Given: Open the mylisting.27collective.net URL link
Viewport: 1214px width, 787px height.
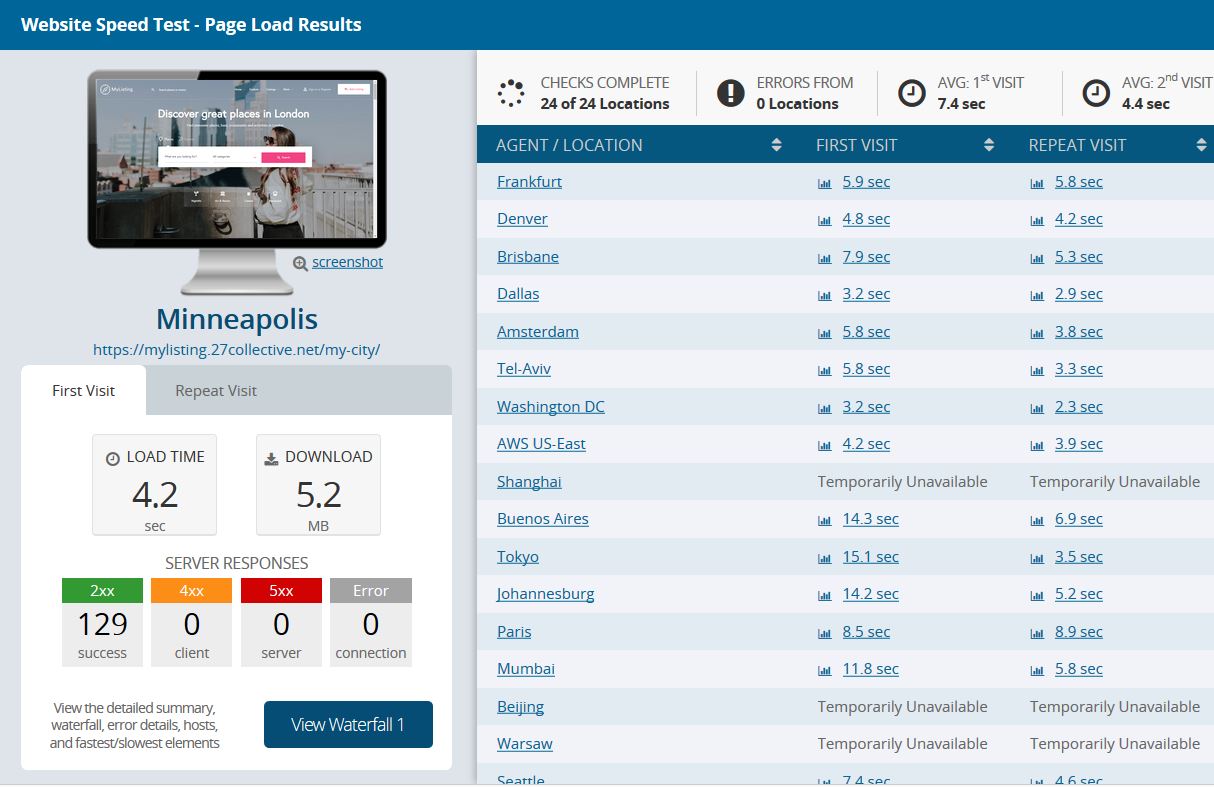Looking at the screenshot, I should point(236,350).
